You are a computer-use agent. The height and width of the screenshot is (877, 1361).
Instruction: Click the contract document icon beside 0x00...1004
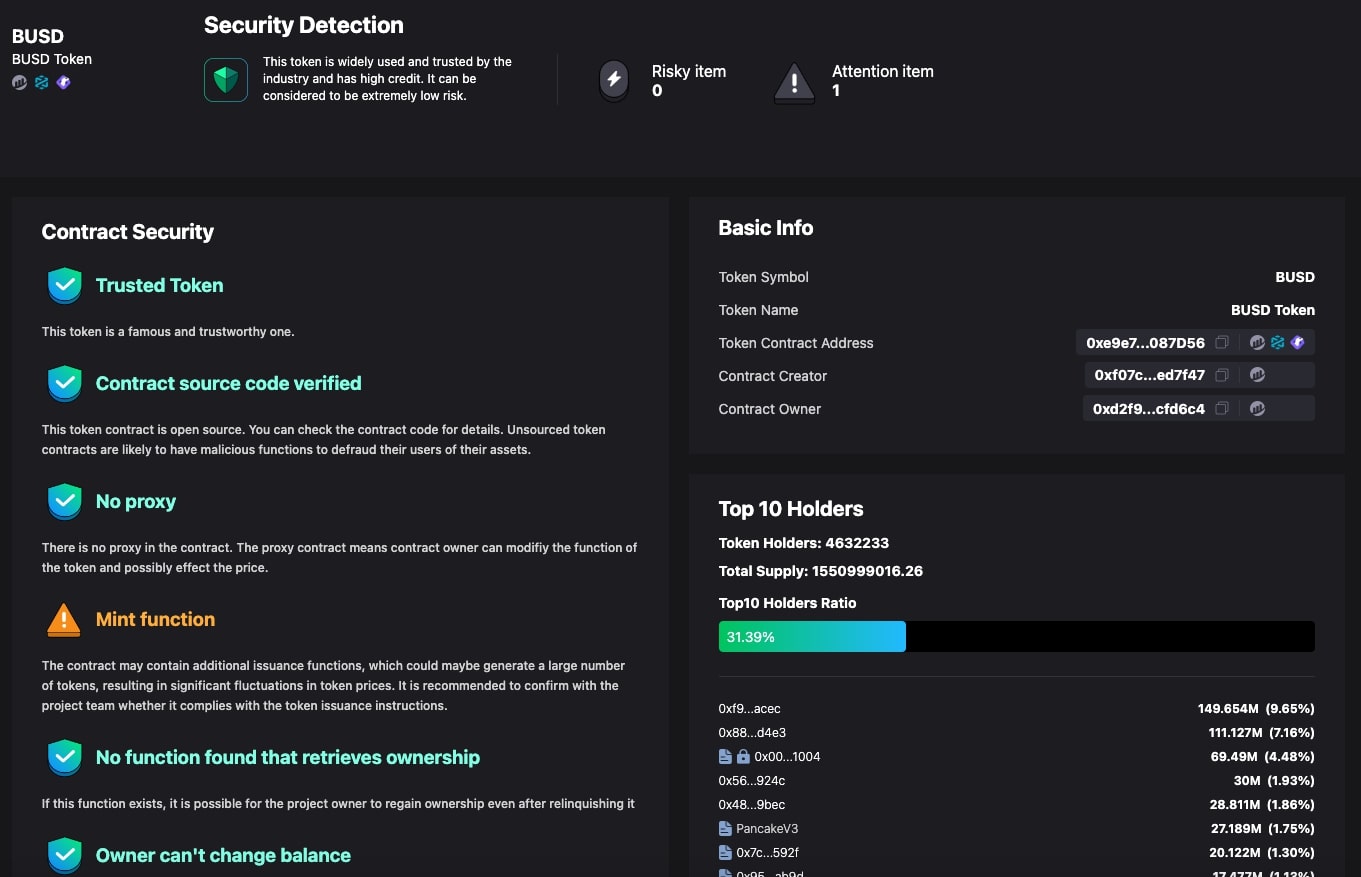(725, 757)
